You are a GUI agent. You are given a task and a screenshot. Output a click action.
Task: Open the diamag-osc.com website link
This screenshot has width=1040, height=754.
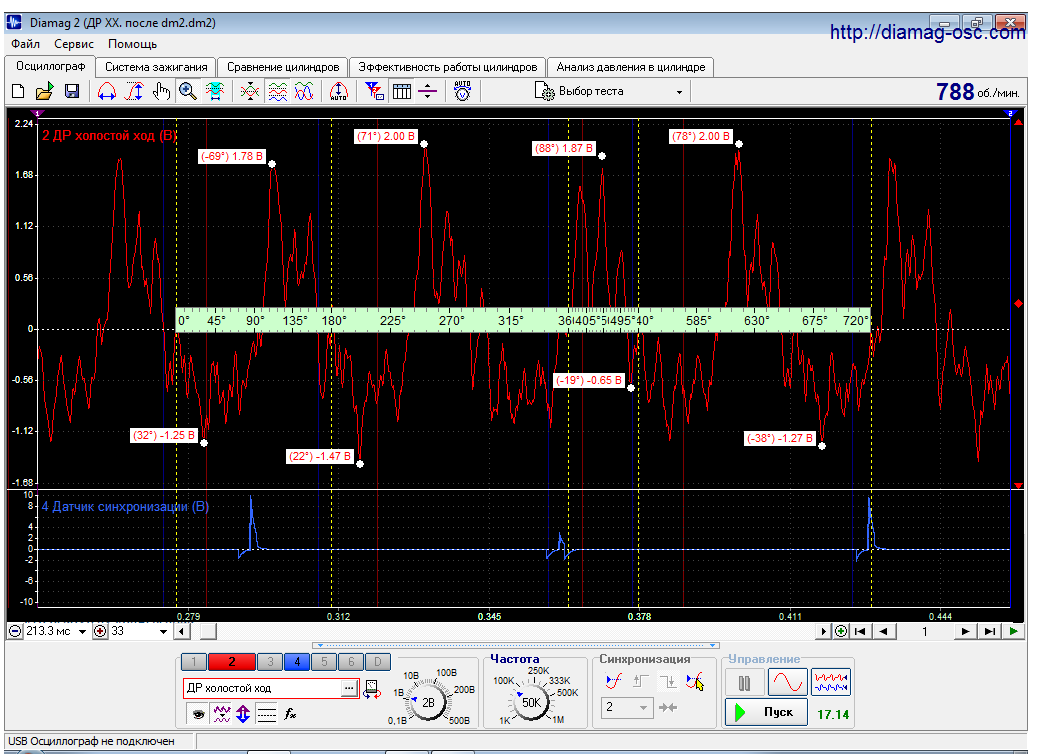coord(927,32)
